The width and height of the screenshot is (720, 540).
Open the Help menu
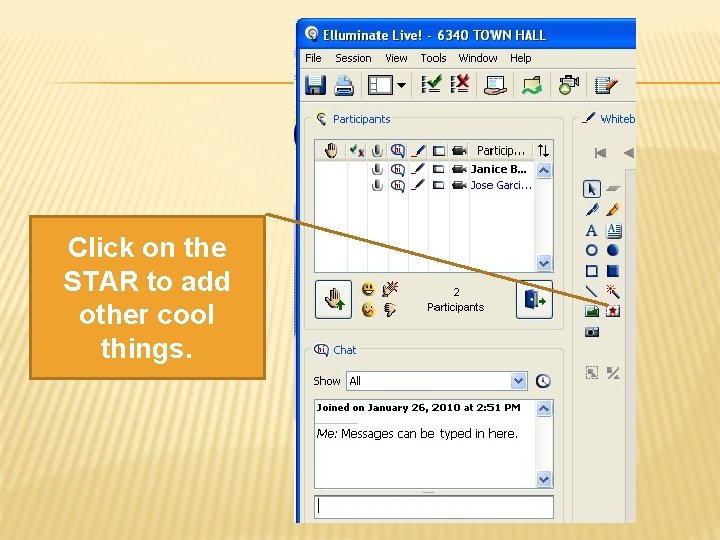tap(520, 58)
